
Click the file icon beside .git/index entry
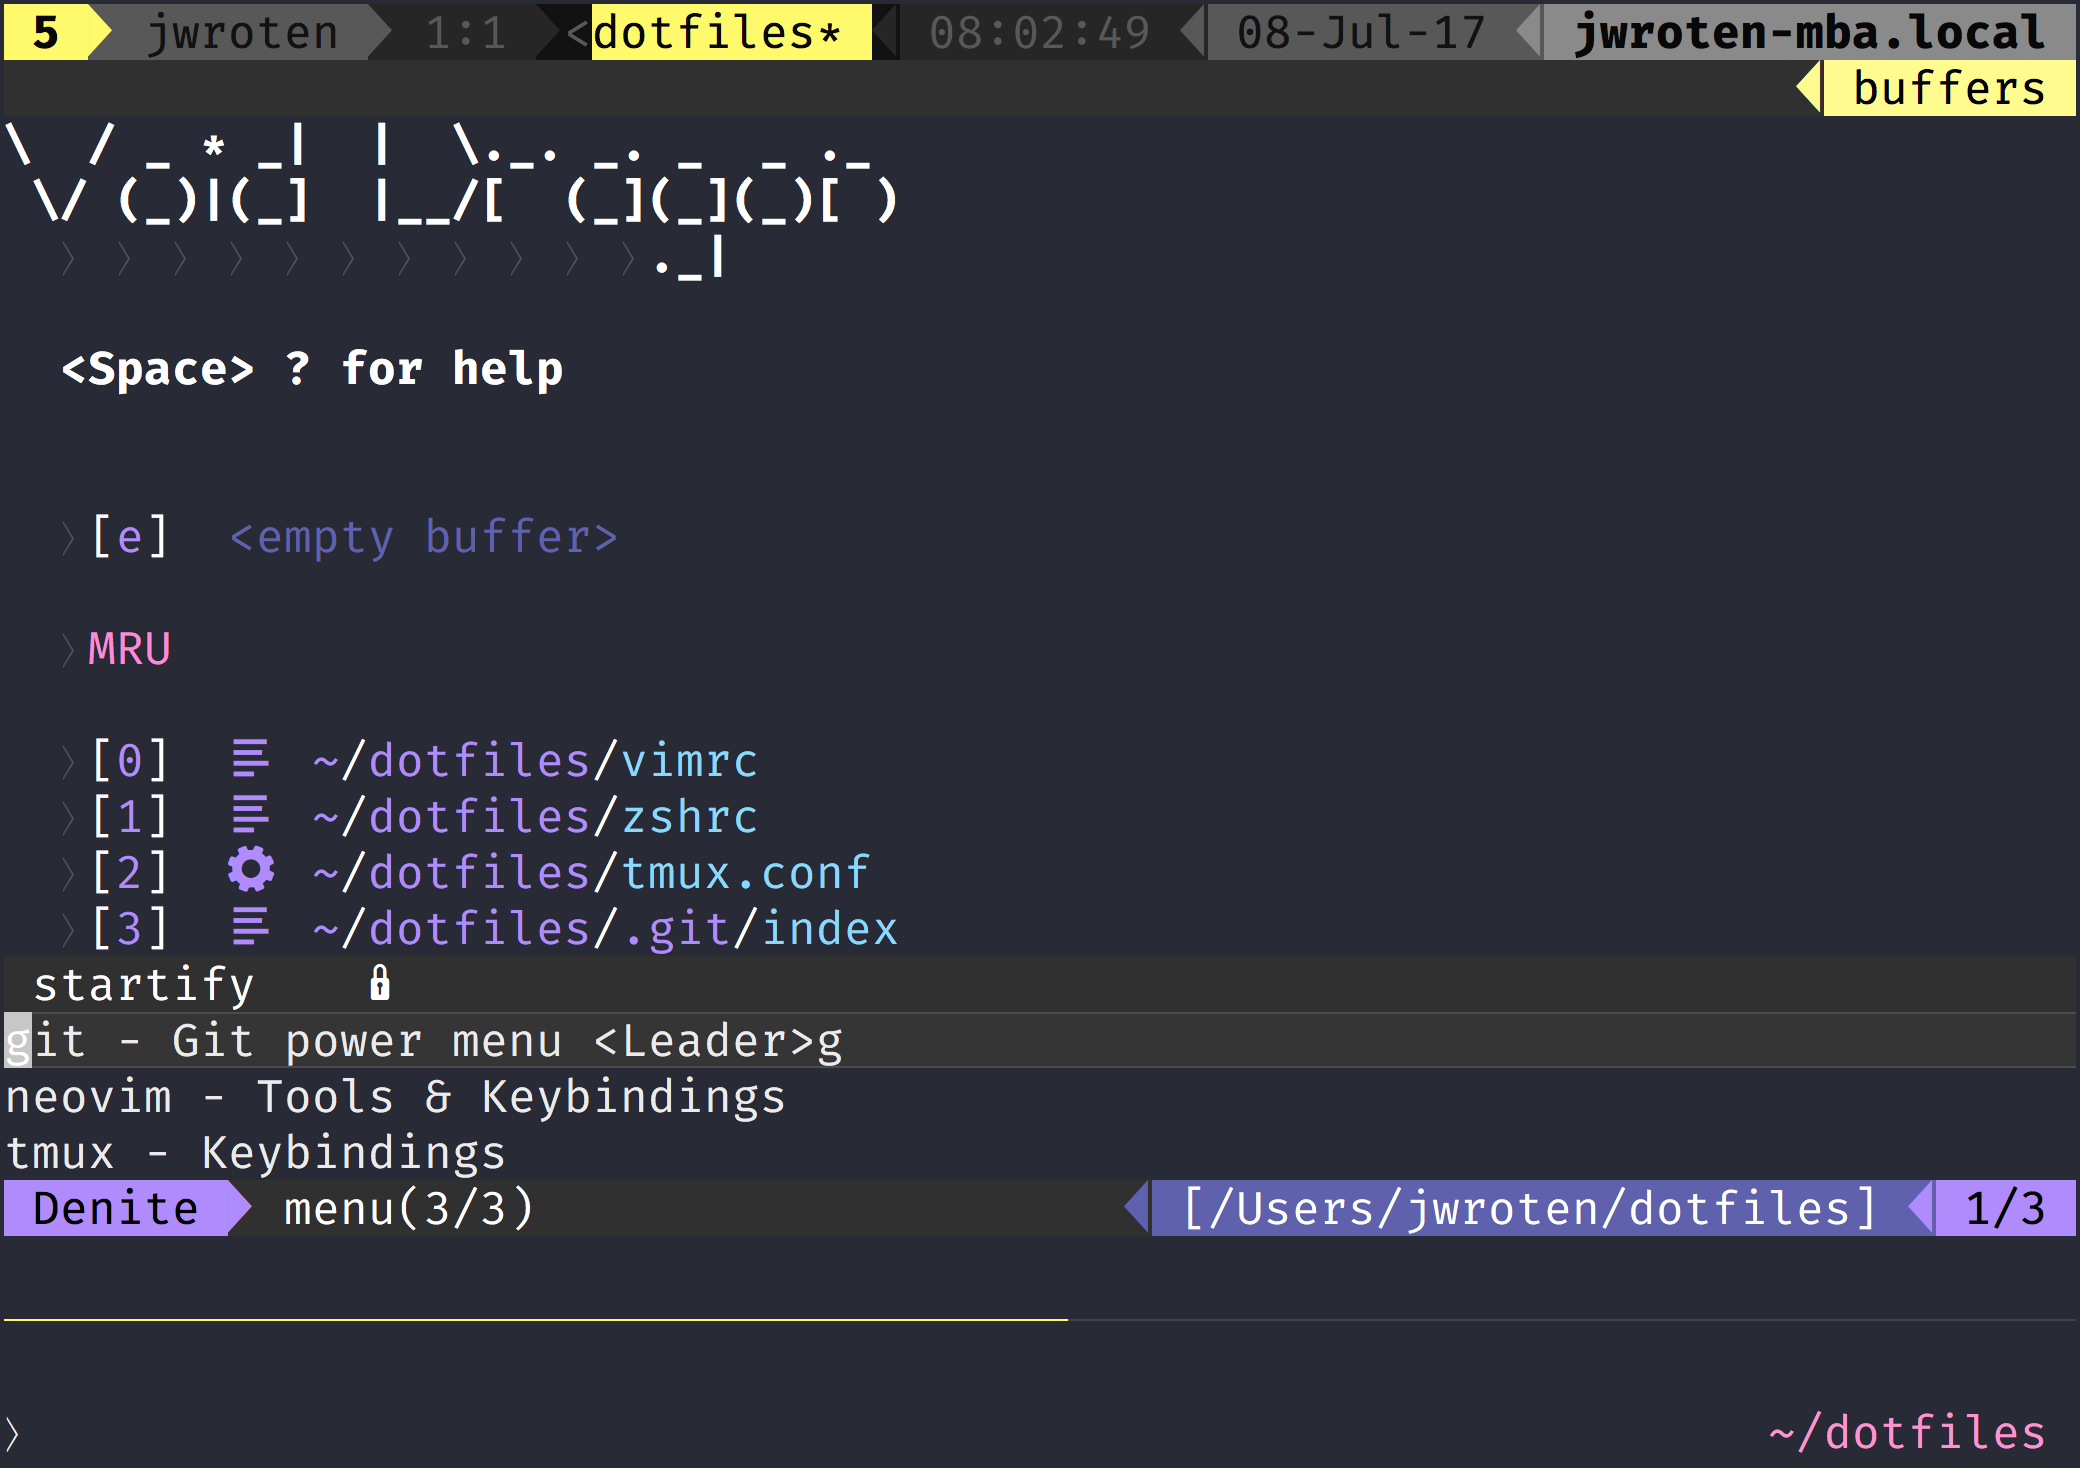click(250, 928)
